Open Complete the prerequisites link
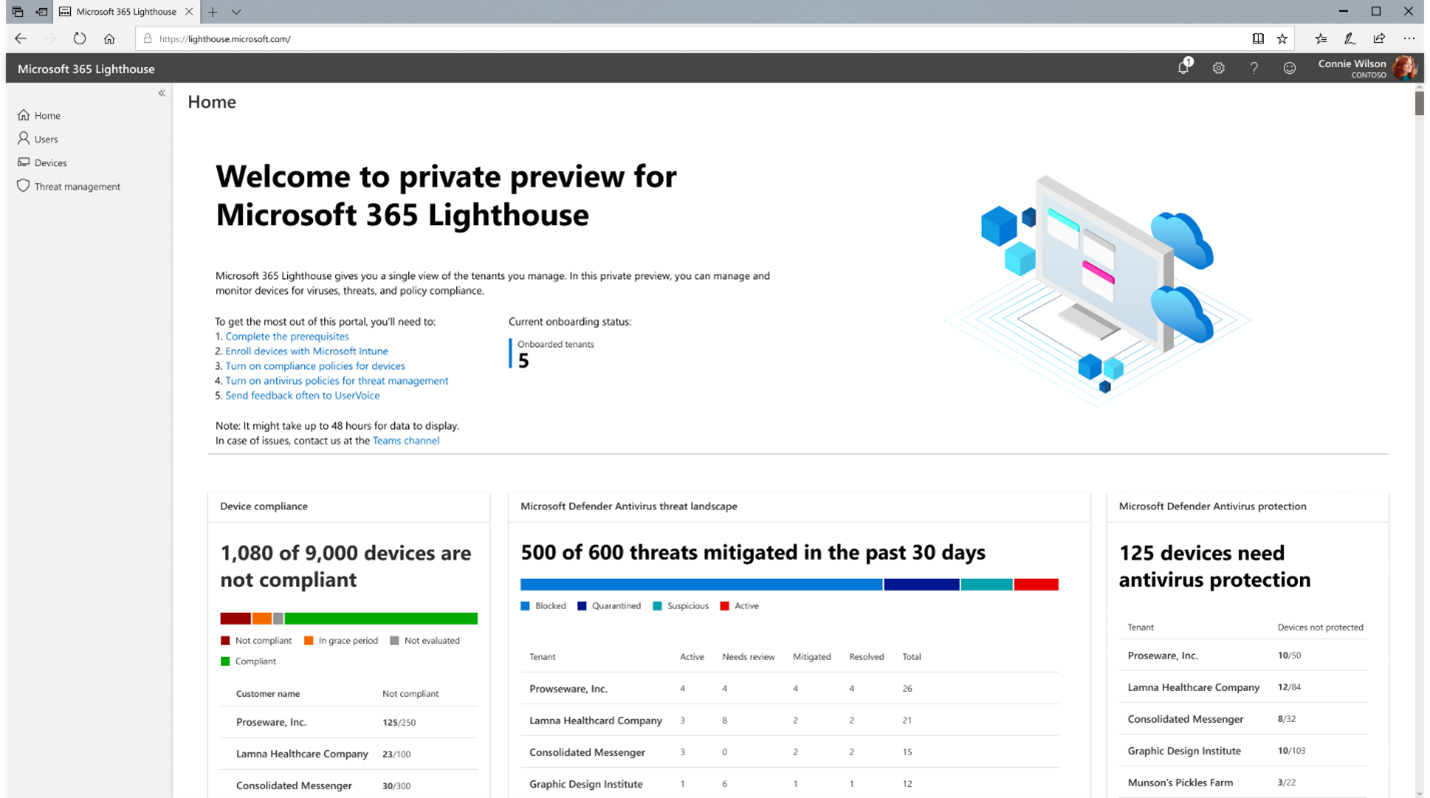The height and width of the screenshot is (798, 1430). (x=287, y=337)
